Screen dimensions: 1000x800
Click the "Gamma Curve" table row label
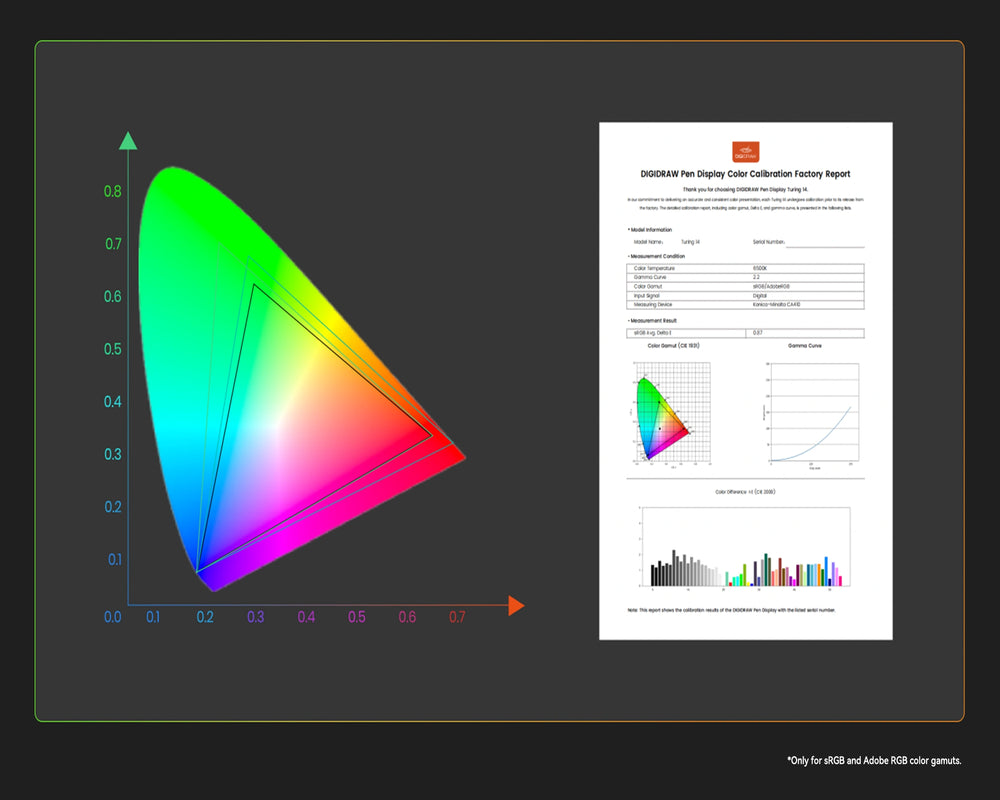[x=649, y=278]
